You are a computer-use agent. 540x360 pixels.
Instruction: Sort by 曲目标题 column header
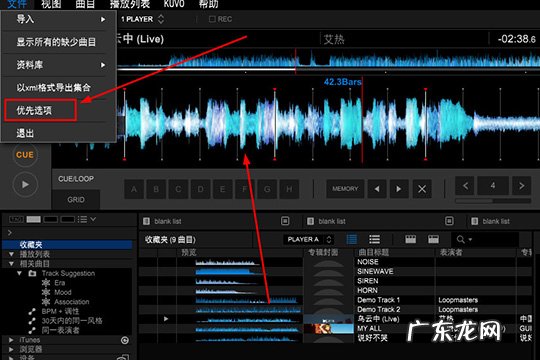pos(373,253)
